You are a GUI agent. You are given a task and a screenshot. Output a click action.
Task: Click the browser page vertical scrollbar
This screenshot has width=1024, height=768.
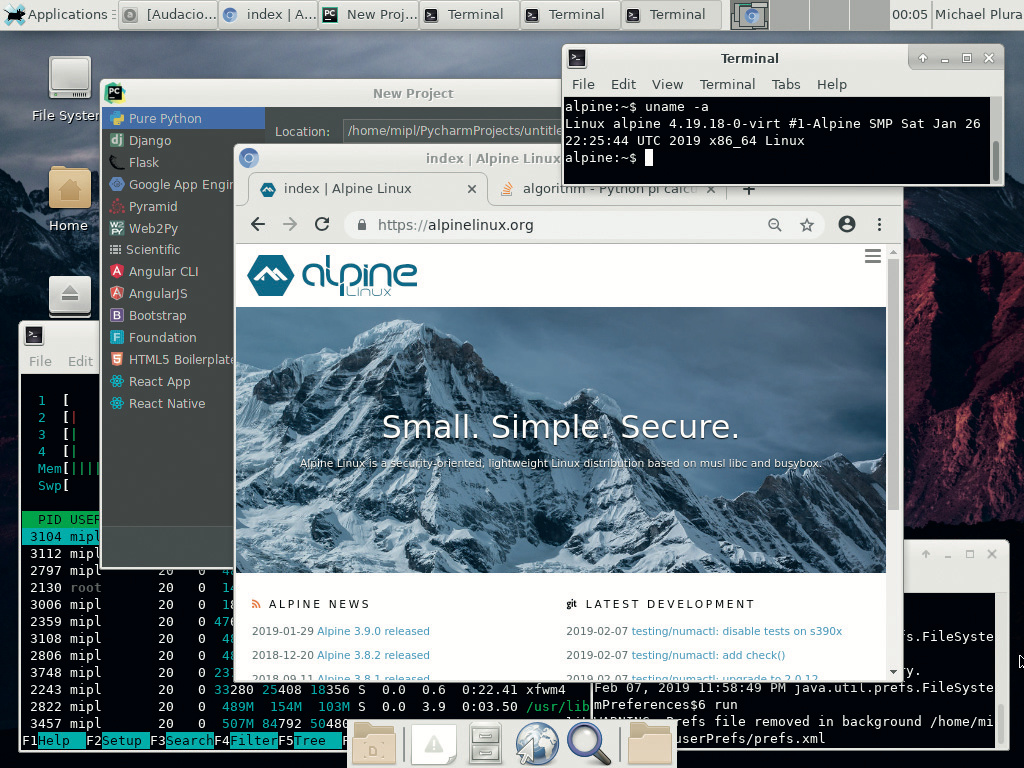(893, 385)
